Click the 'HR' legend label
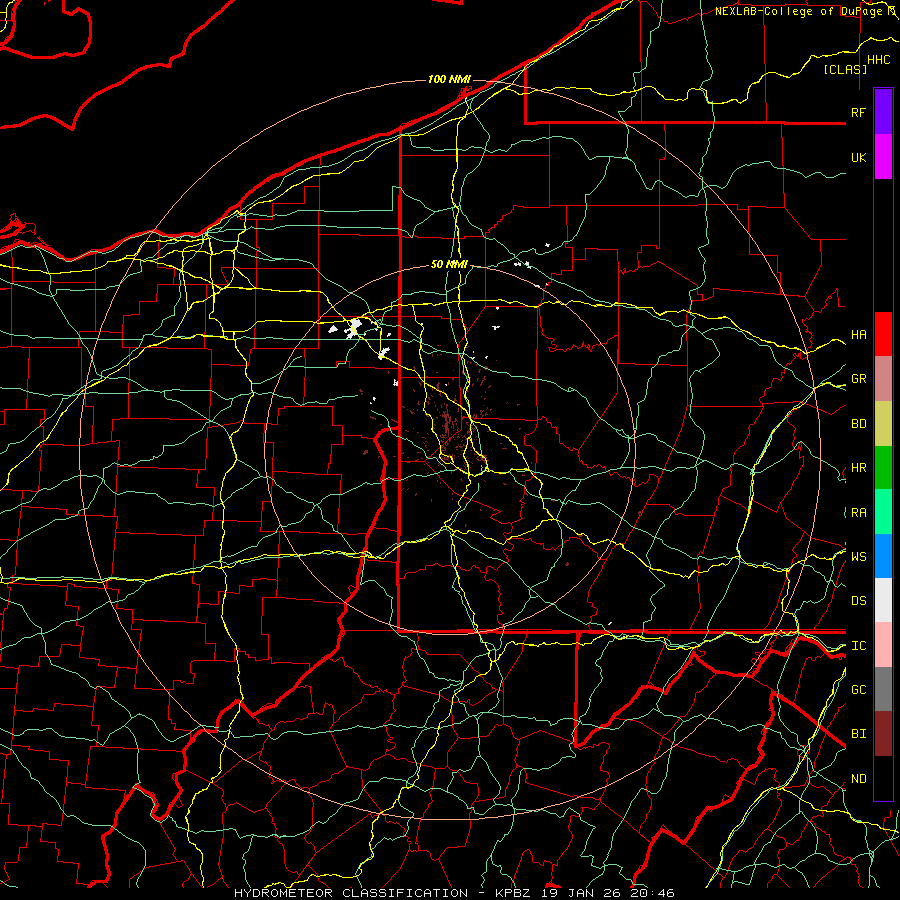900x900 pixels. point(859,468)
